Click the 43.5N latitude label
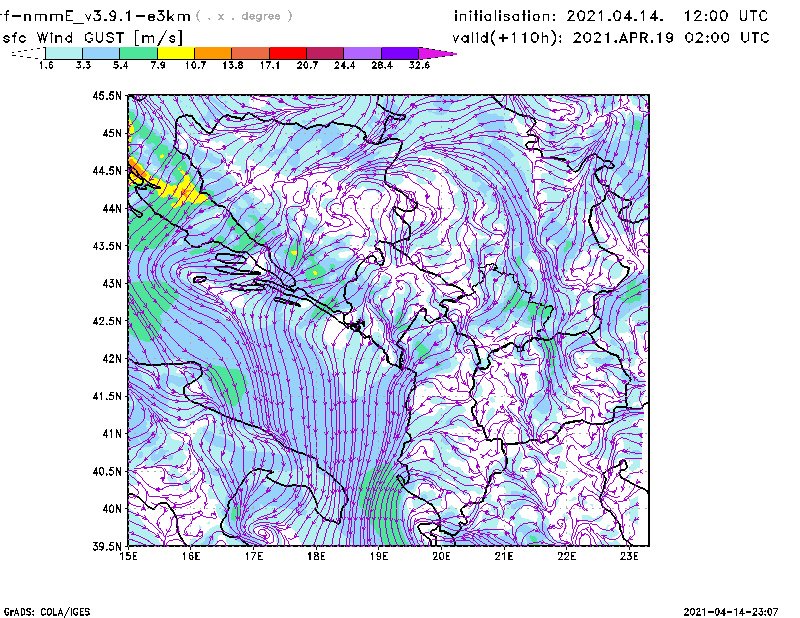The image size is (800, 618). (x=108, y=246)
